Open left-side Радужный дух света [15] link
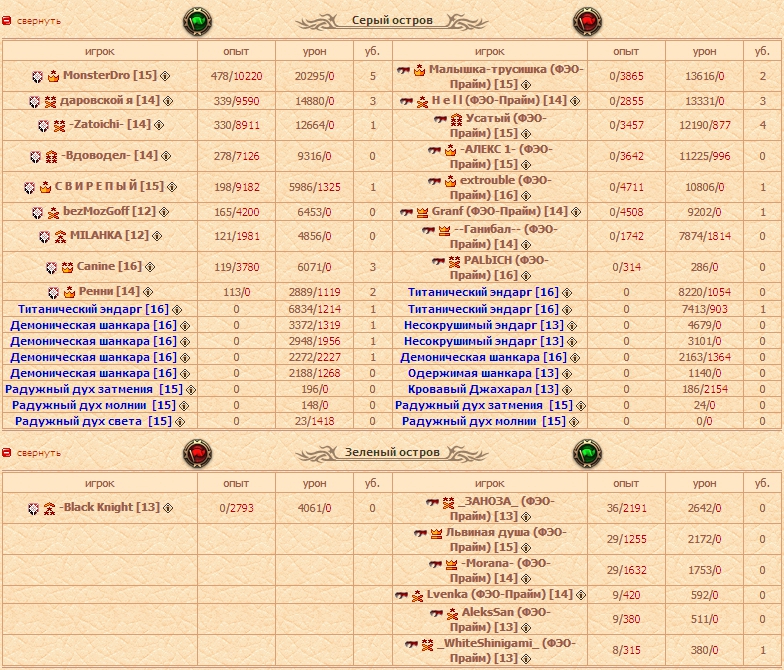This screenshot has height=670, width=784. pos(94,422)
